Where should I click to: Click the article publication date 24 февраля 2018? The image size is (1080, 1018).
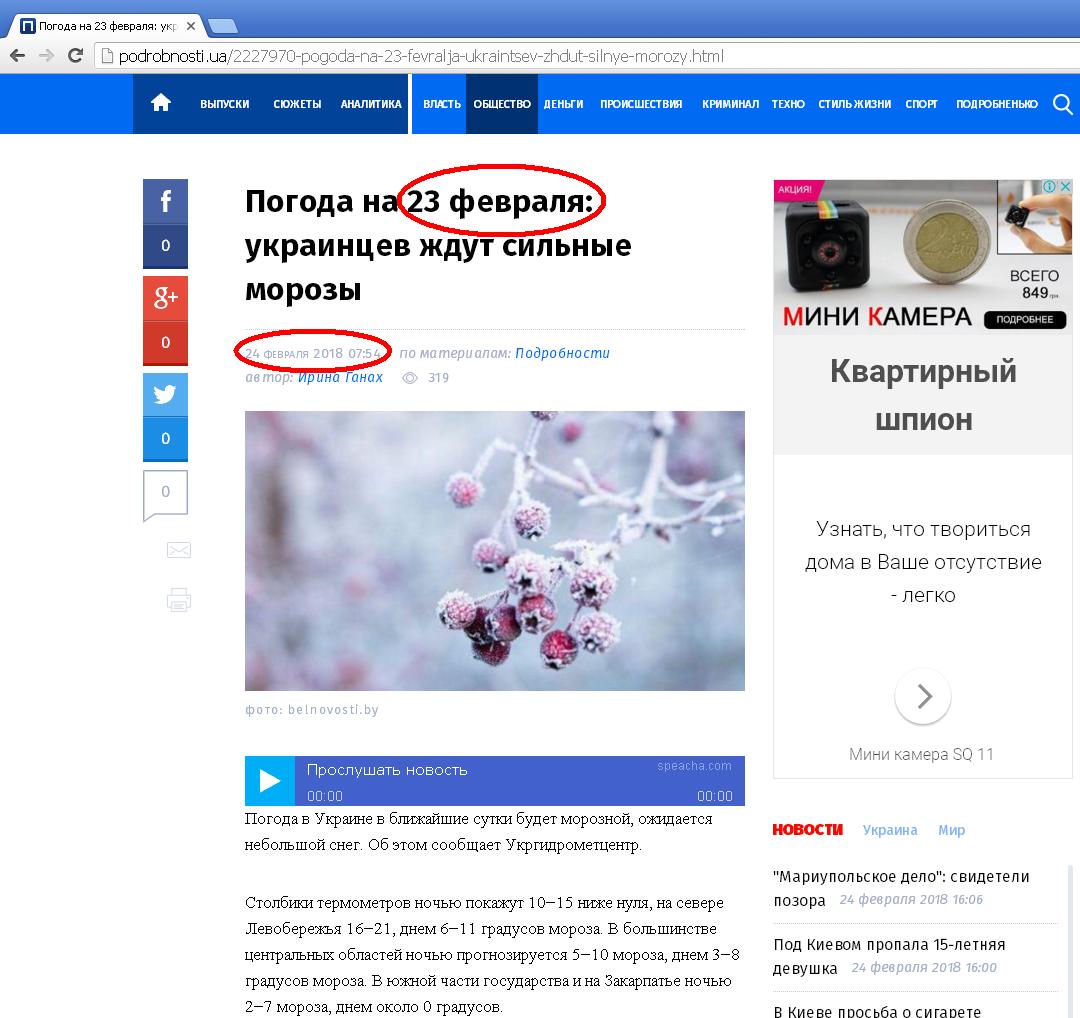pos(313,353)
